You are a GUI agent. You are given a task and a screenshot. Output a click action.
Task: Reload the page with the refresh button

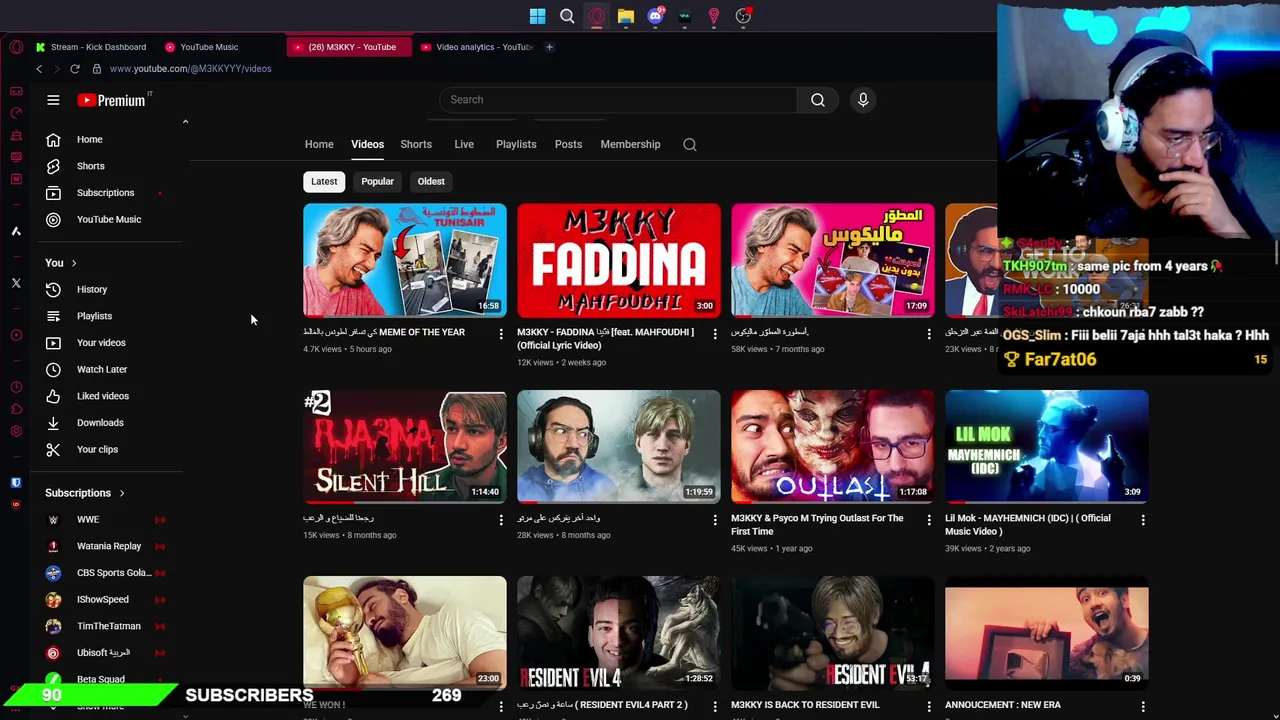(x=75, y=69)
